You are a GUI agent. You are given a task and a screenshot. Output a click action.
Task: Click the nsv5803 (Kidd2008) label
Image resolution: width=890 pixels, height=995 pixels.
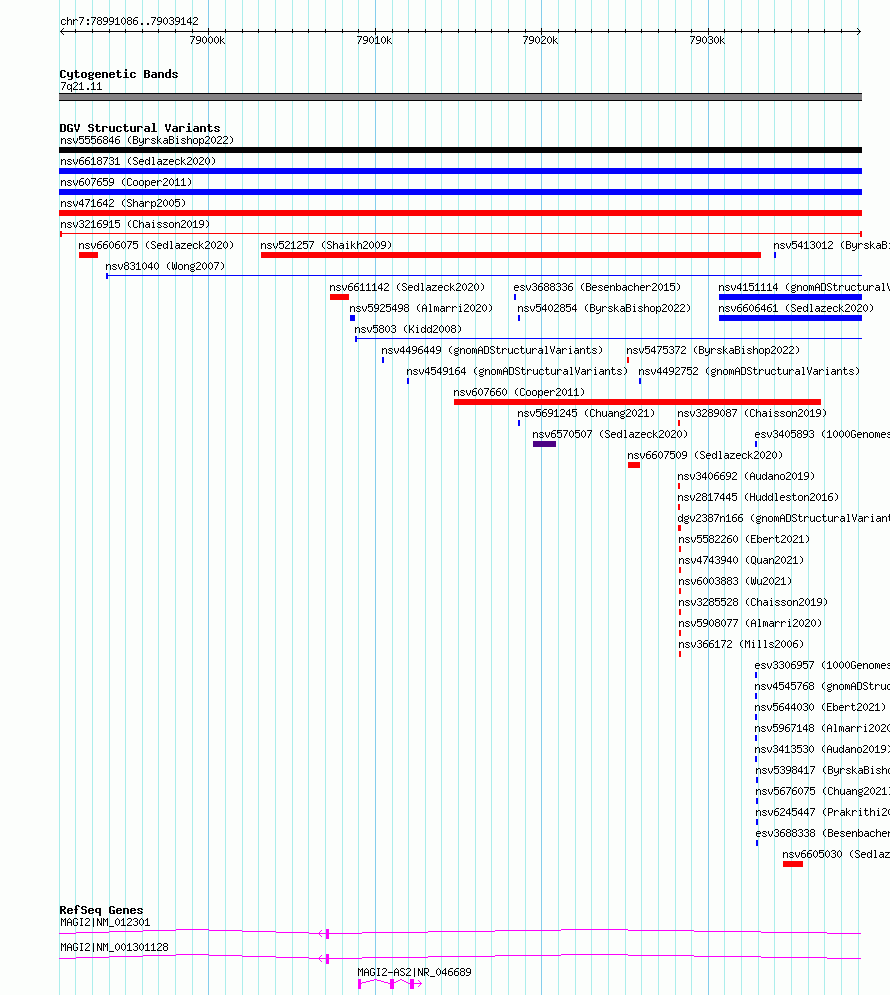tap(408, 329)
